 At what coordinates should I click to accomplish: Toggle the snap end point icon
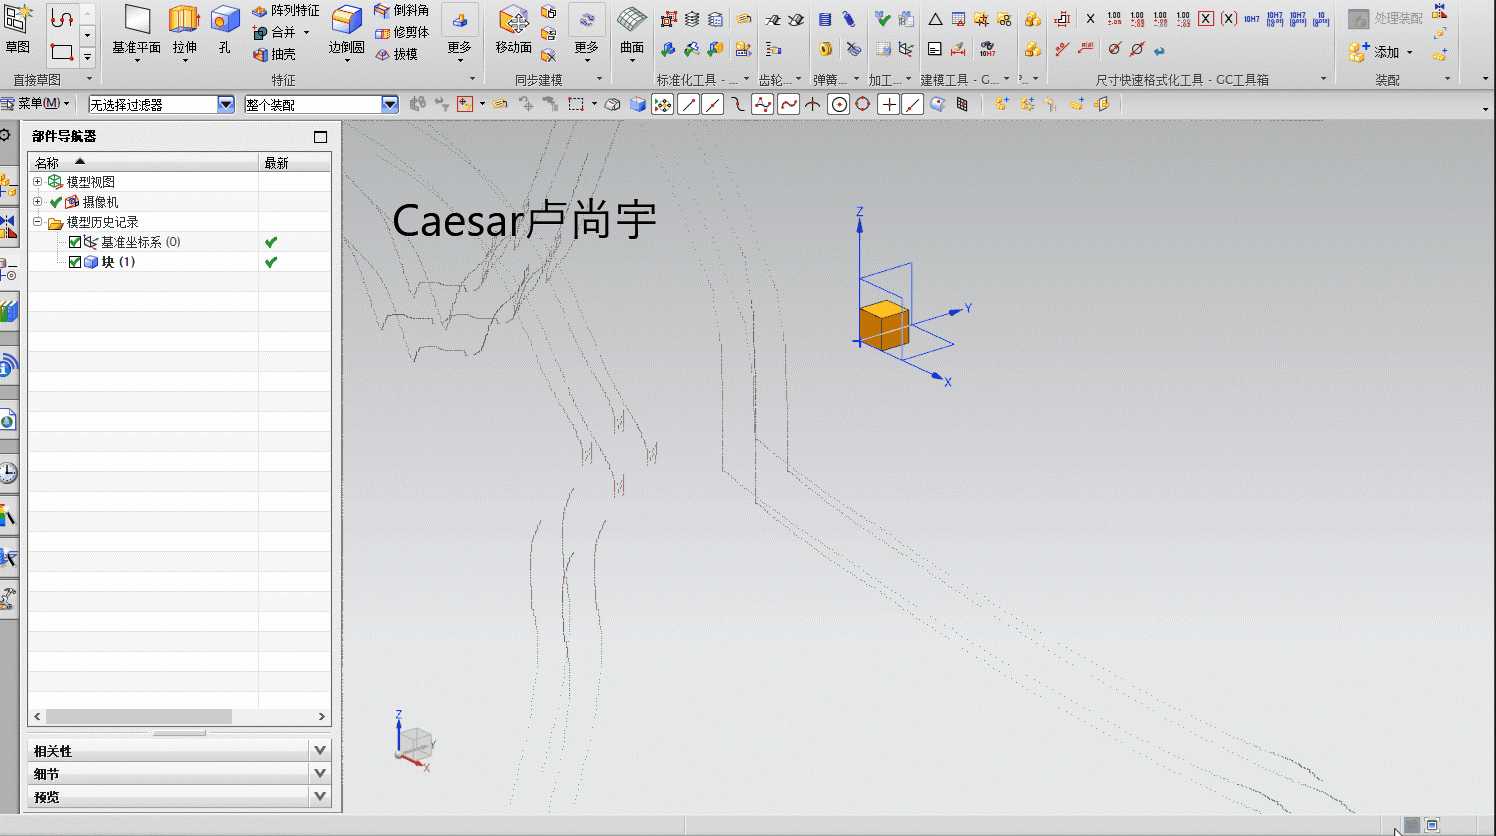click(x=688, y=104)
